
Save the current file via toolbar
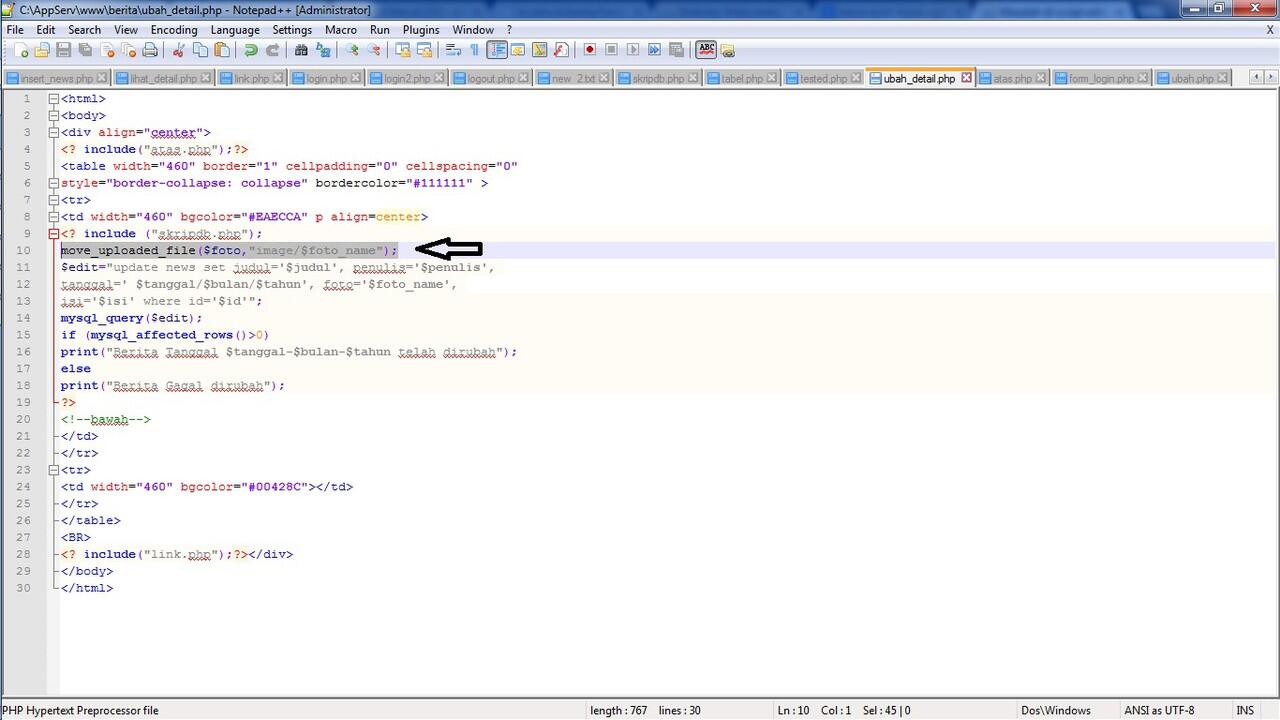coord(63,50)
